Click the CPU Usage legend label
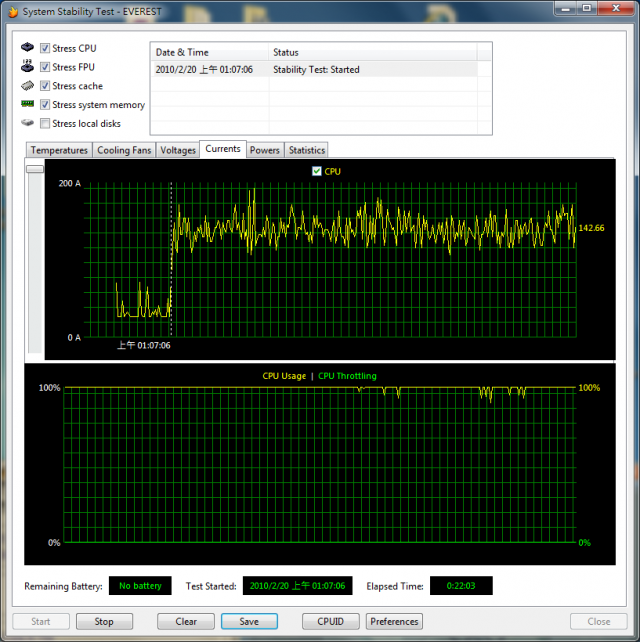Screen dimensions: 640x643 tap(284, 376)
